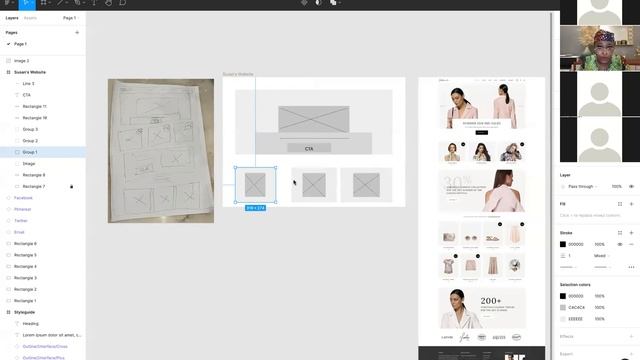Click the CACACA selection color swatch
This screenshot has width=640, height=360.
coord(563,307)
